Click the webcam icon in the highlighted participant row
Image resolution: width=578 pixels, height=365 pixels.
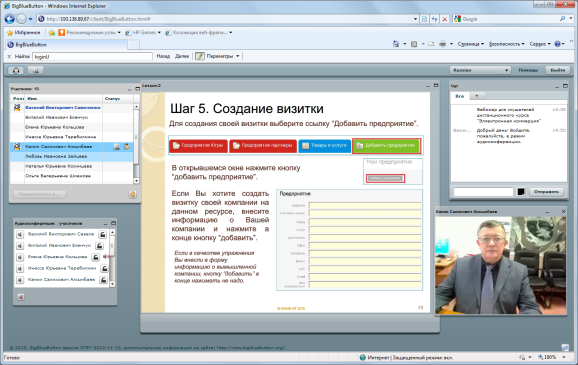(116, 147)
